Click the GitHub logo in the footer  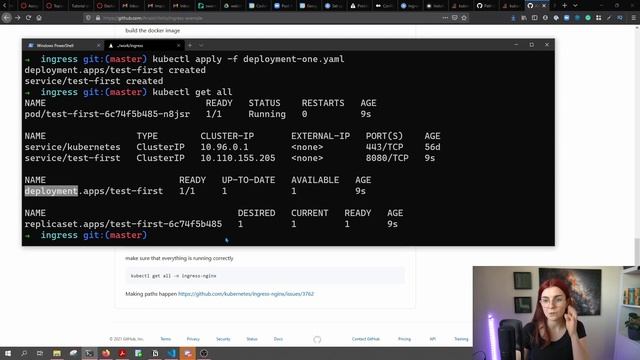[x=317, y=340]
